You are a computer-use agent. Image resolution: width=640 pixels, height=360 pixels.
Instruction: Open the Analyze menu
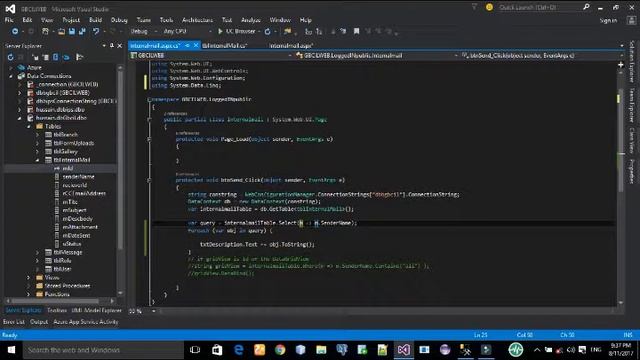click(251, 20)
